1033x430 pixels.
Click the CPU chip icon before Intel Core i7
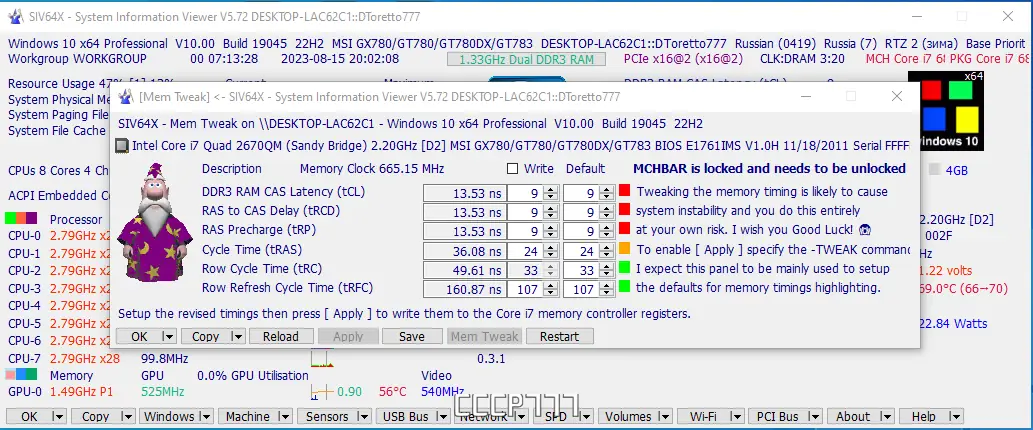(123, 146)
